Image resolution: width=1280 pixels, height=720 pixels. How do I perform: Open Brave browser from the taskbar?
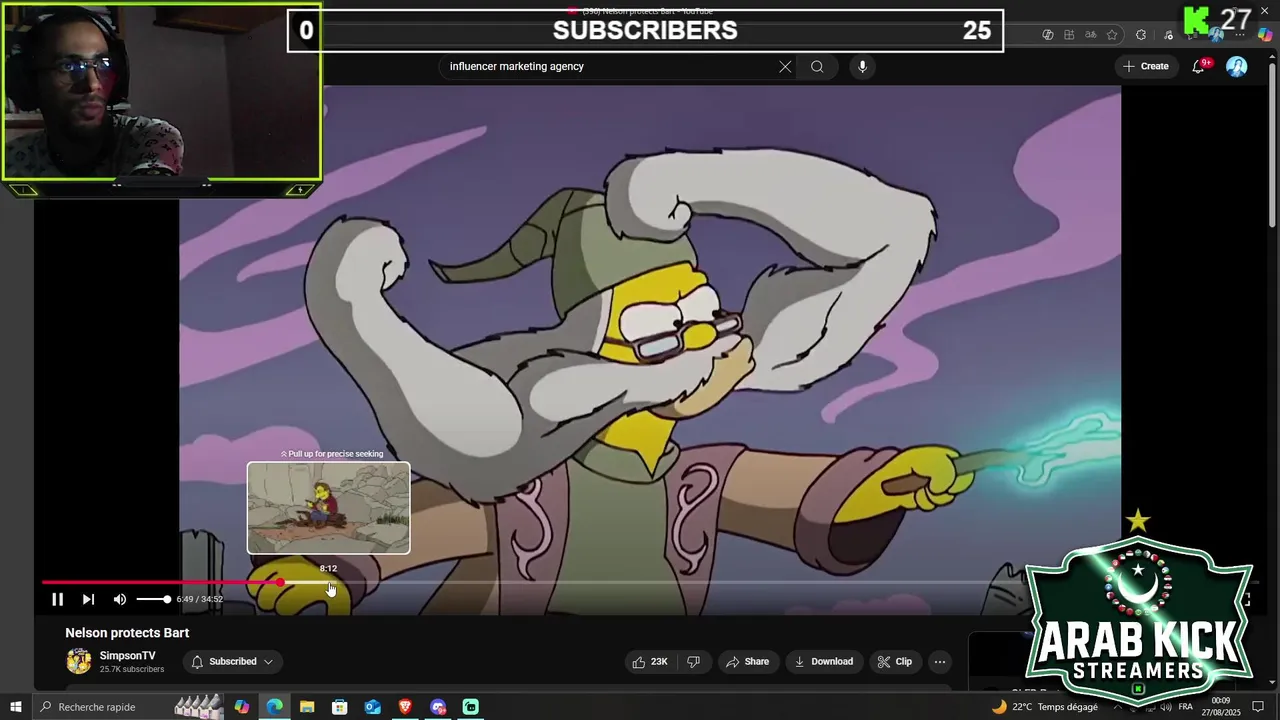(405, 707)
